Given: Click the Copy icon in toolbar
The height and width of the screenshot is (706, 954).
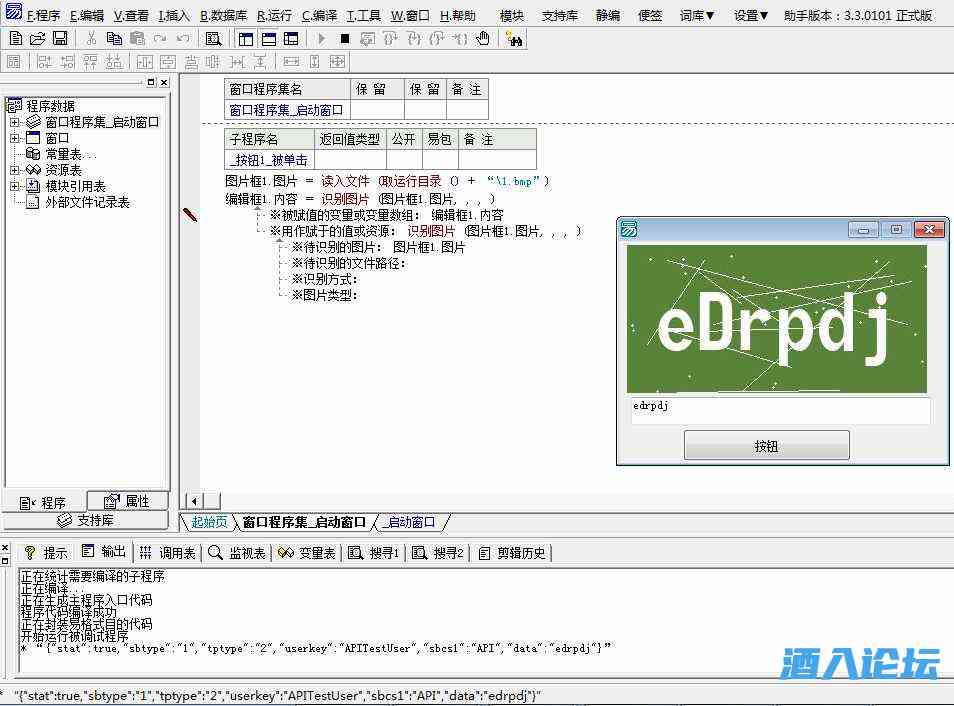Looking at the screenshot, I should (x=114, y=39).
